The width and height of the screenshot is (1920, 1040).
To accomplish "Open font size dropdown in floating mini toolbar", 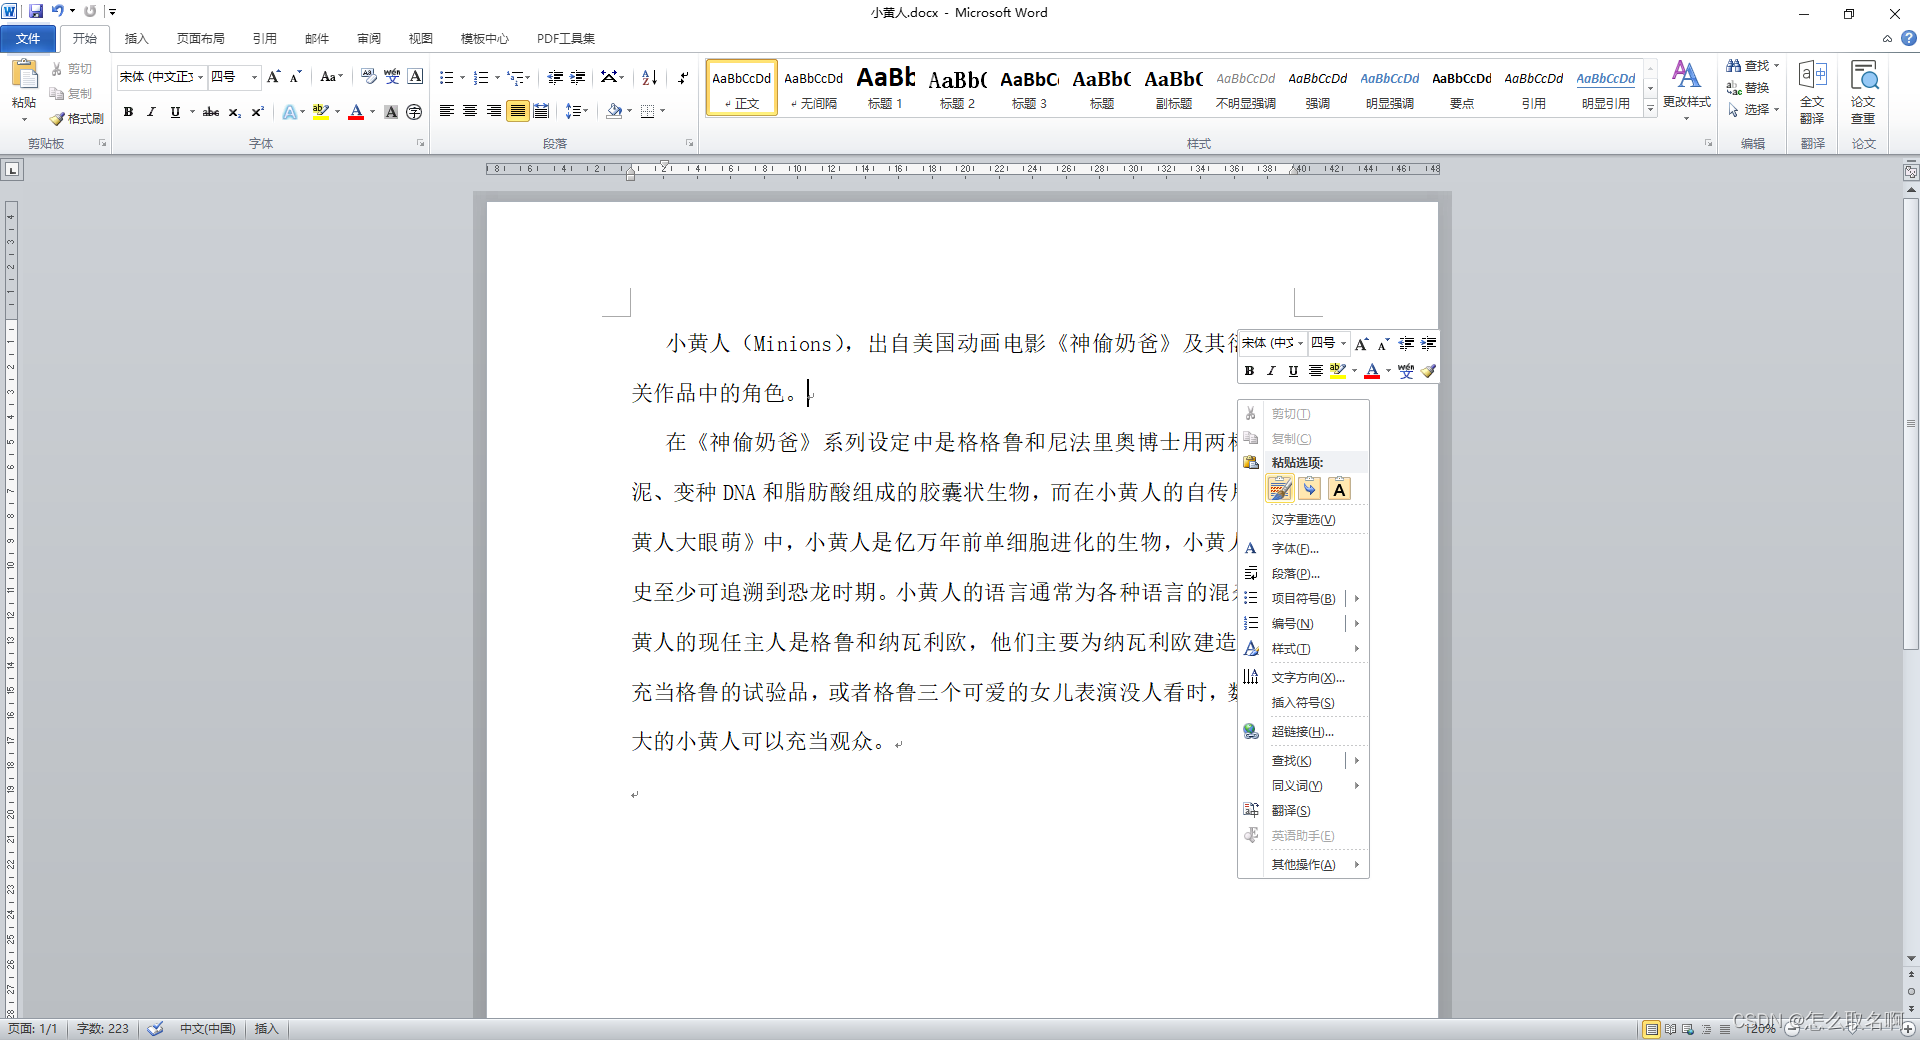I will click(1344, 343).
